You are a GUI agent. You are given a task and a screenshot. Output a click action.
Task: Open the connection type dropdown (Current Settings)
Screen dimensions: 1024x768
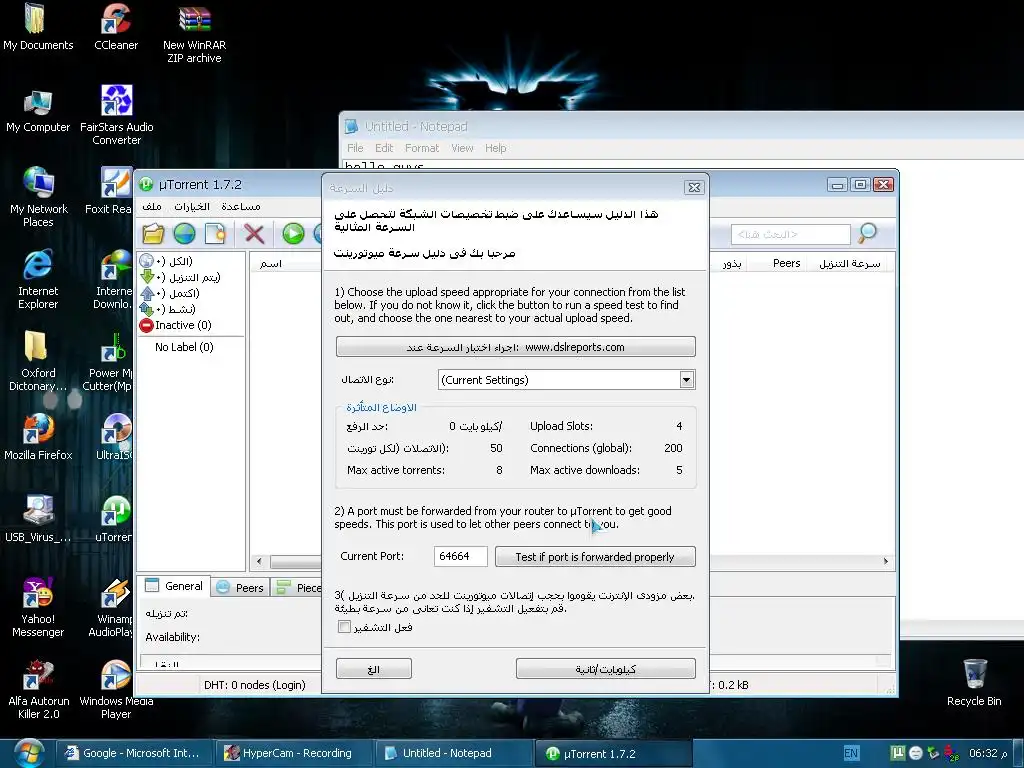(x=566, y=379)
